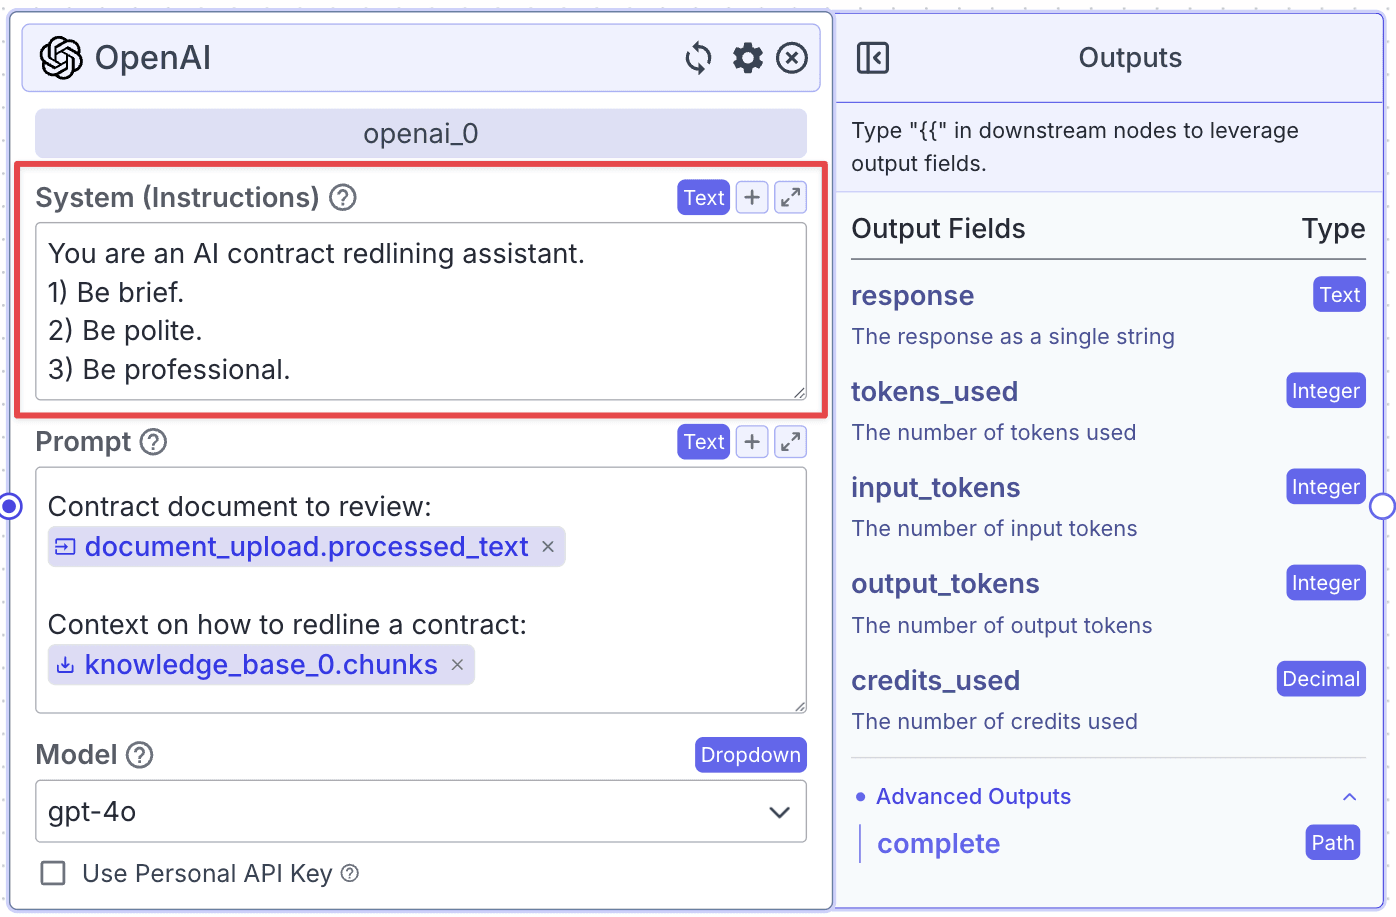Click the knowledge_base_0.chunks variable chip
The height and width of the screenshot is (917, 1396).
pyautogui.click(x=261, y=665)
